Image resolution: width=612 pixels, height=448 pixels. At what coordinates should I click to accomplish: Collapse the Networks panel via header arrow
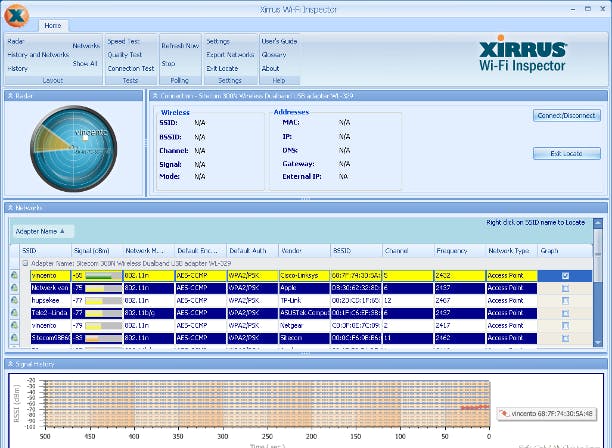pyautogui.click(x=11, y=207)
